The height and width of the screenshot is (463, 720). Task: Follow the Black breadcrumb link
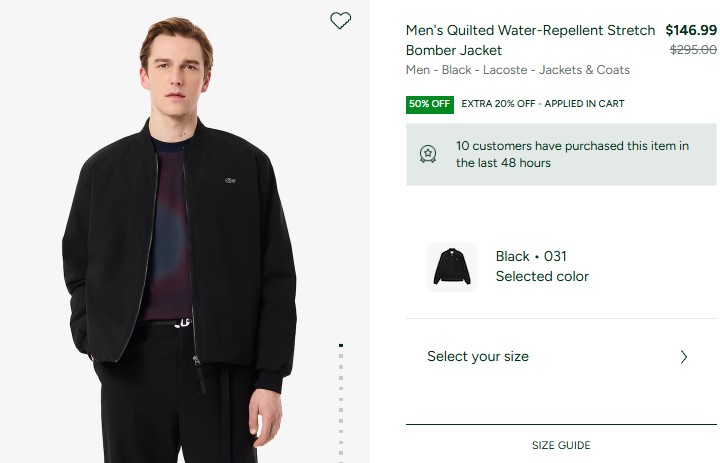456,70
